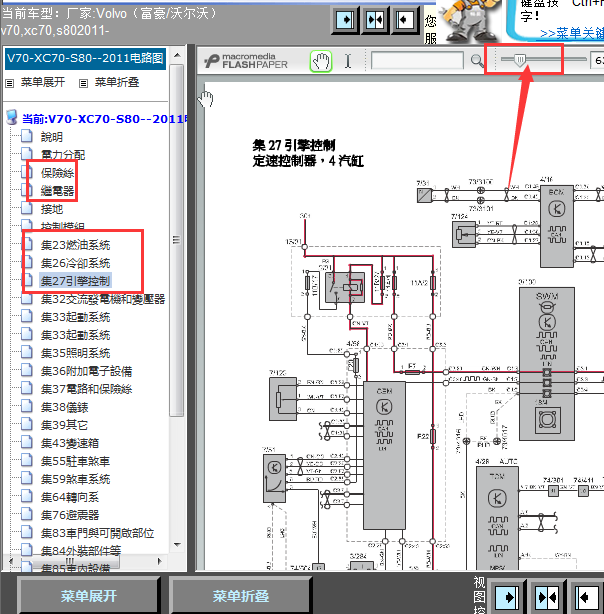Click the SWM module in the diagram

(x=547, y=364)
